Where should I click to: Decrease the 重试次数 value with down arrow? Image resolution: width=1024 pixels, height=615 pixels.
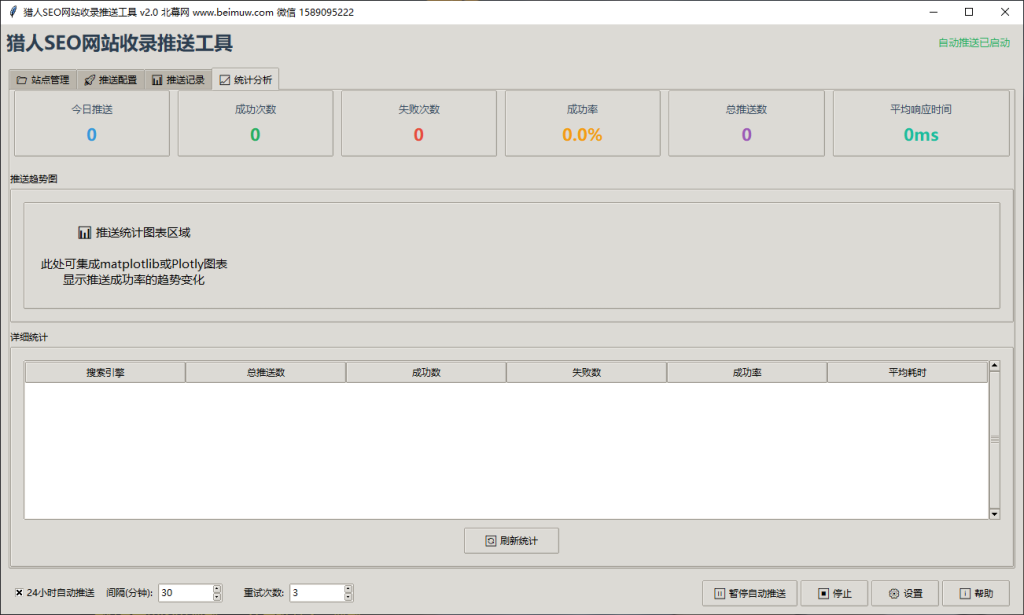pos(348,598)
